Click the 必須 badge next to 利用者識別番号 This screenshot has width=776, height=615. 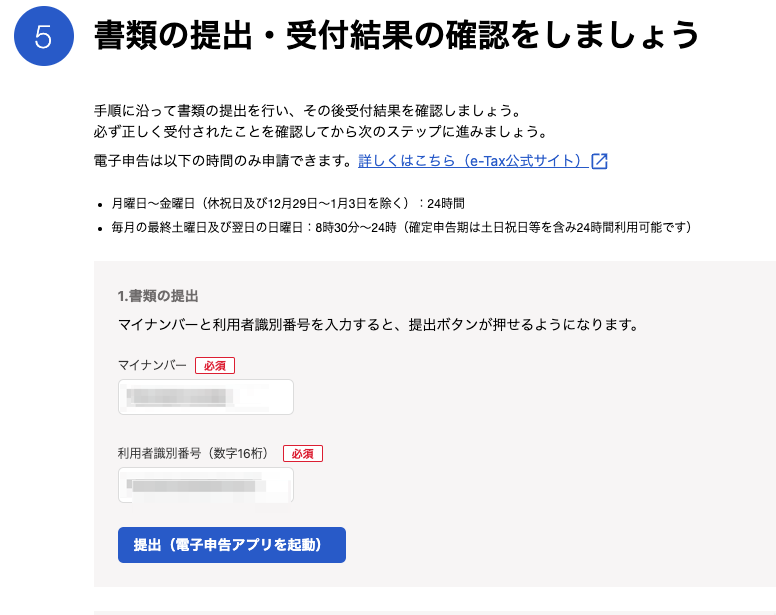point(302,454)
